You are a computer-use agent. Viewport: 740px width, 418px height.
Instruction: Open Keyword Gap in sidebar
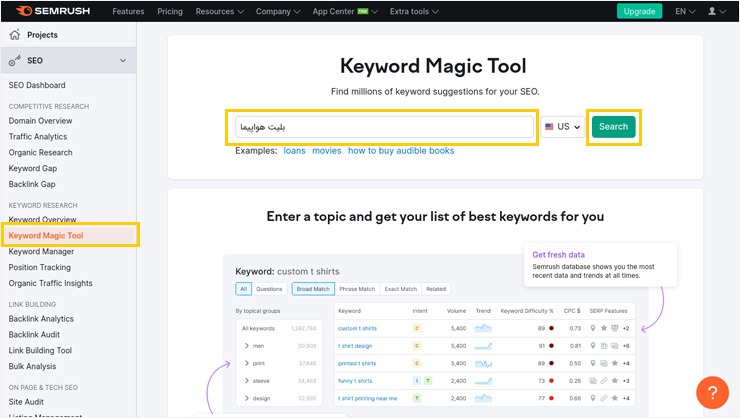tap(33, 168)
